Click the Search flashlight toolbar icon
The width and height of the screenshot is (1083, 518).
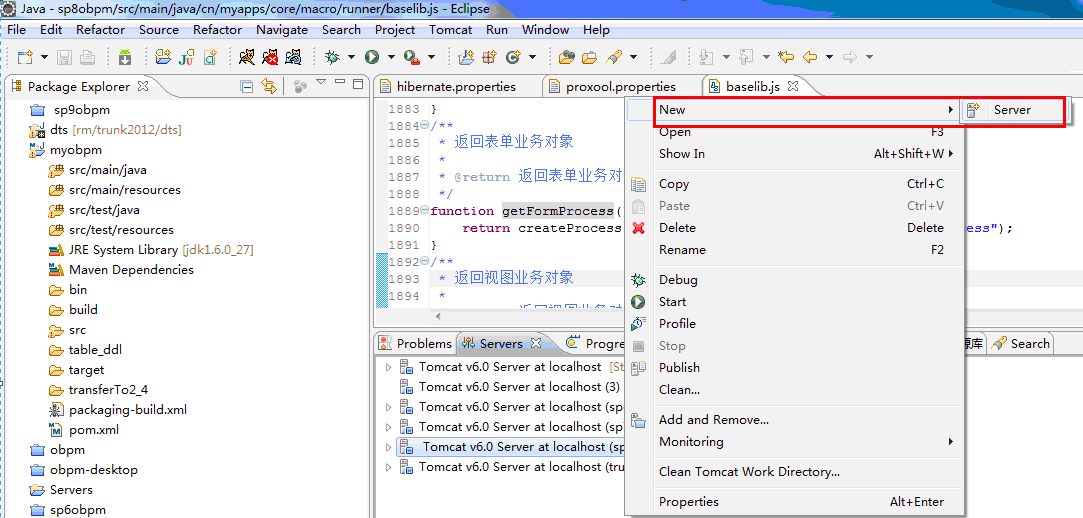point(613,57)
